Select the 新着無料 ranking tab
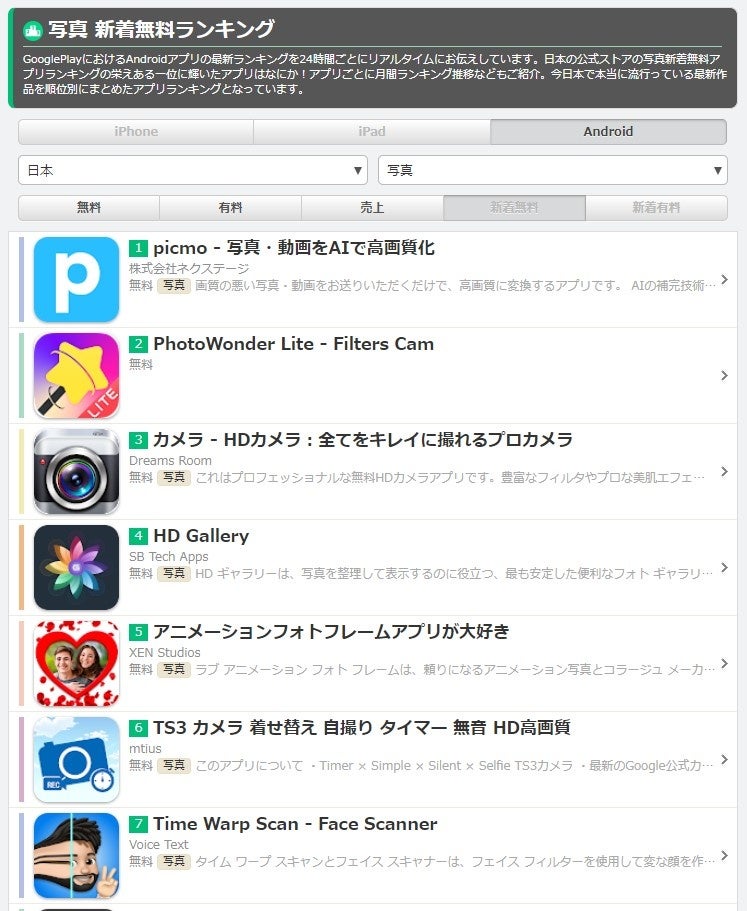This screenshot has width=747, height=911. [x=514, y=207]
